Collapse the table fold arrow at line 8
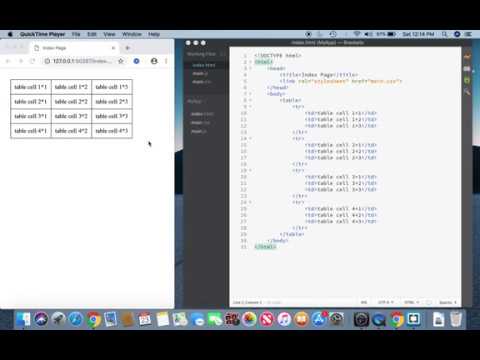 click(250, 100)
